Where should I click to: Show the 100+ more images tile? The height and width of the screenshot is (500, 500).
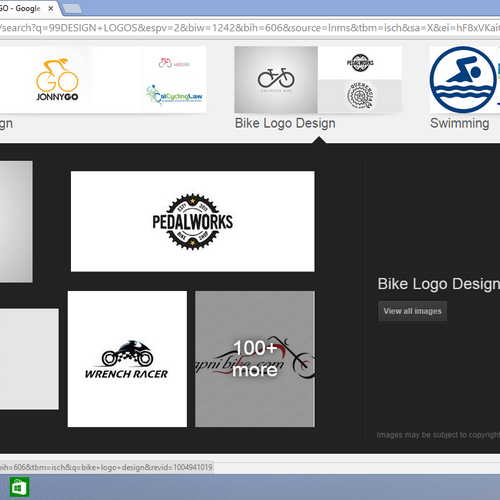(x=255, y=359)
